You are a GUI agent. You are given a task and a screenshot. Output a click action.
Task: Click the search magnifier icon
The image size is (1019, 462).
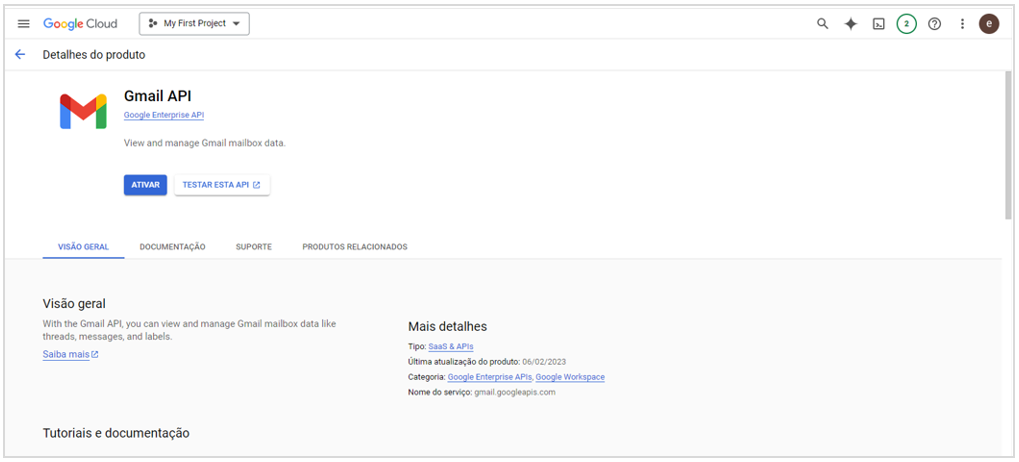point(823,24)
